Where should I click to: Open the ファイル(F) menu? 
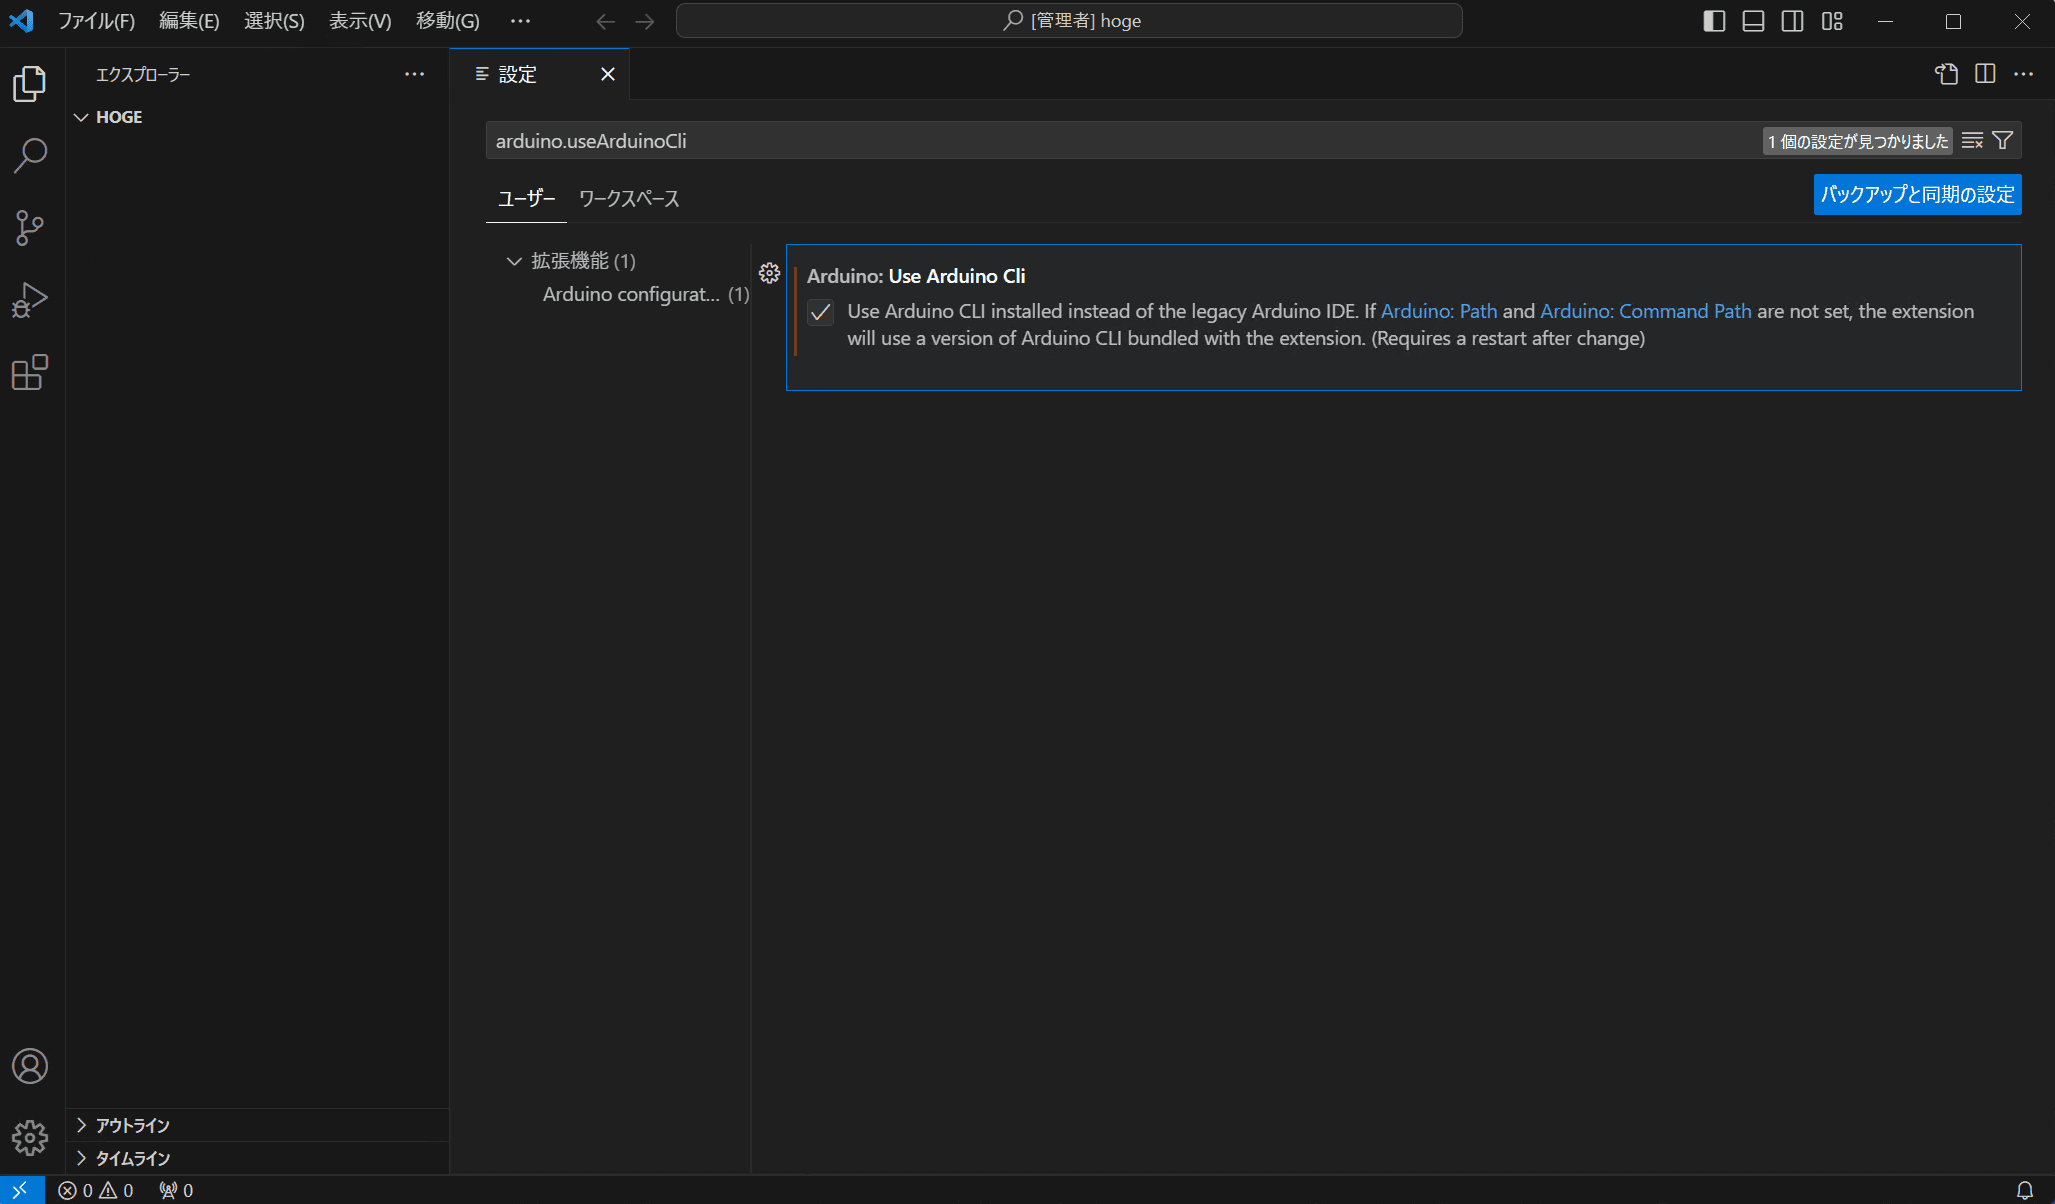pos(96,21)
